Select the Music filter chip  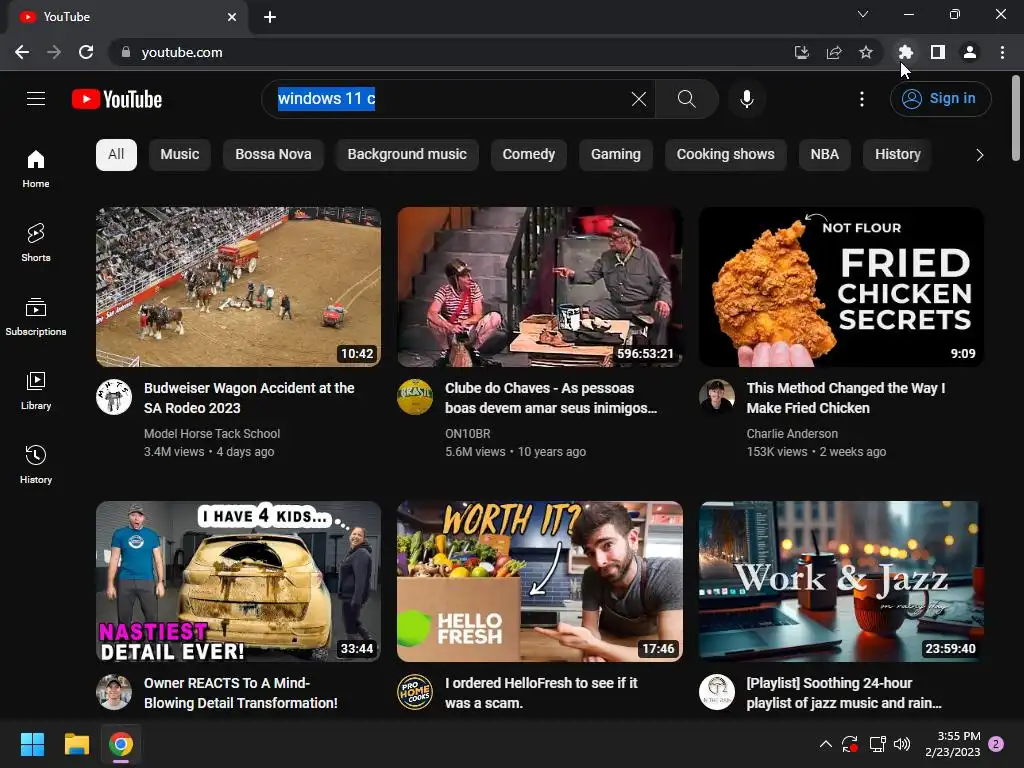click(180, 155)
